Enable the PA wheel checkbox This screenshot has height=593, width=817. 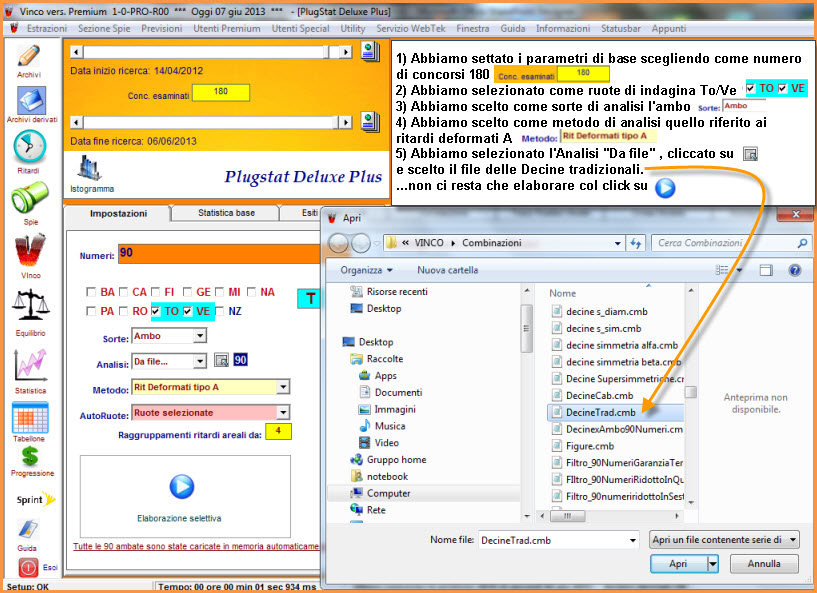click(91, 311)
